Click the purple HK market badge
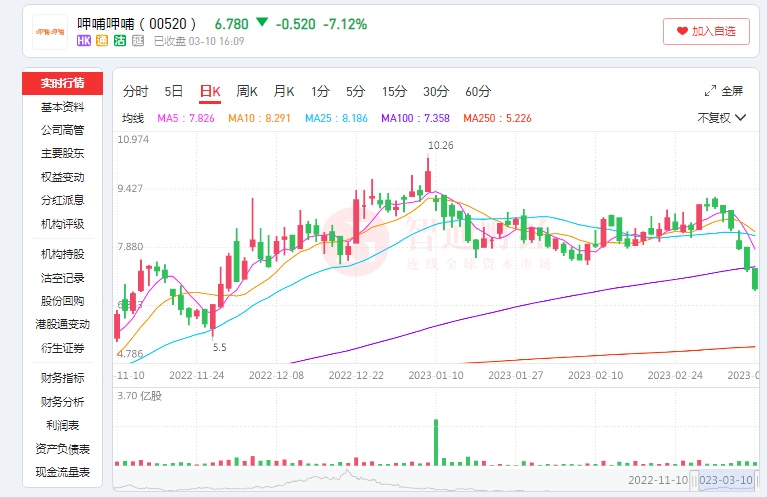 pyautogui.click(x=86, y=41)
